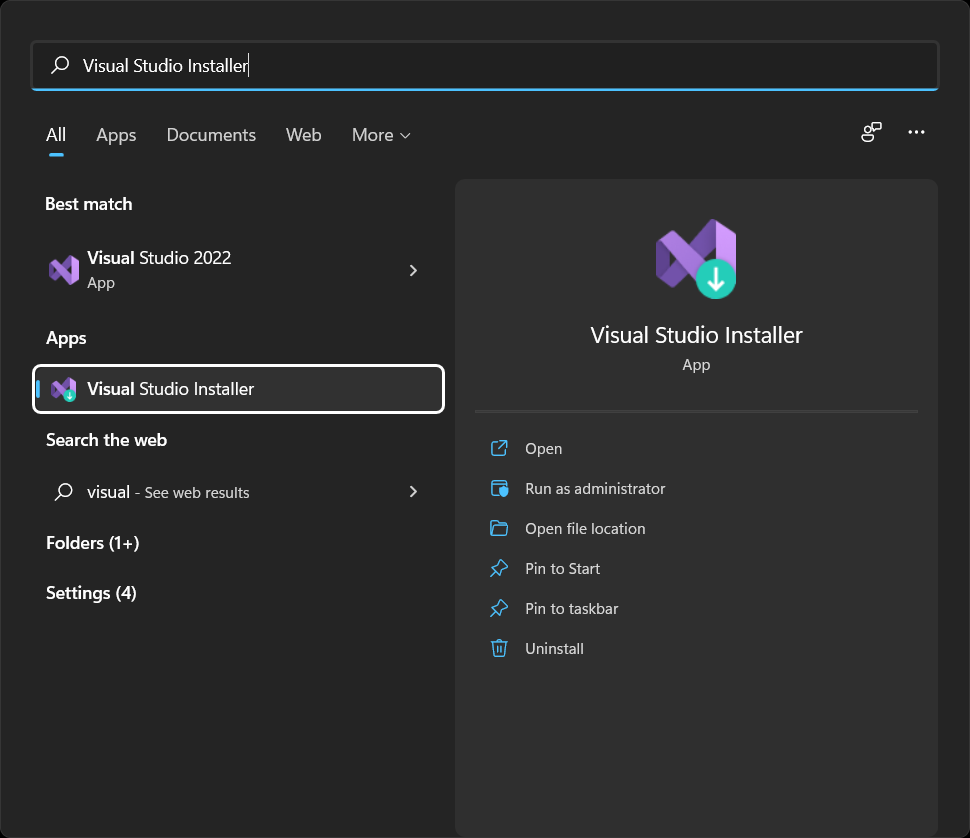Click the Pin to Start pin icon

(x=499, y=568)
